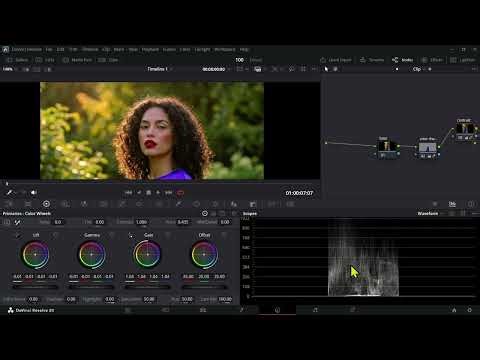Switch to the Fairlight page tab
This screenshot has height=360, width=480.
[315, 310]
